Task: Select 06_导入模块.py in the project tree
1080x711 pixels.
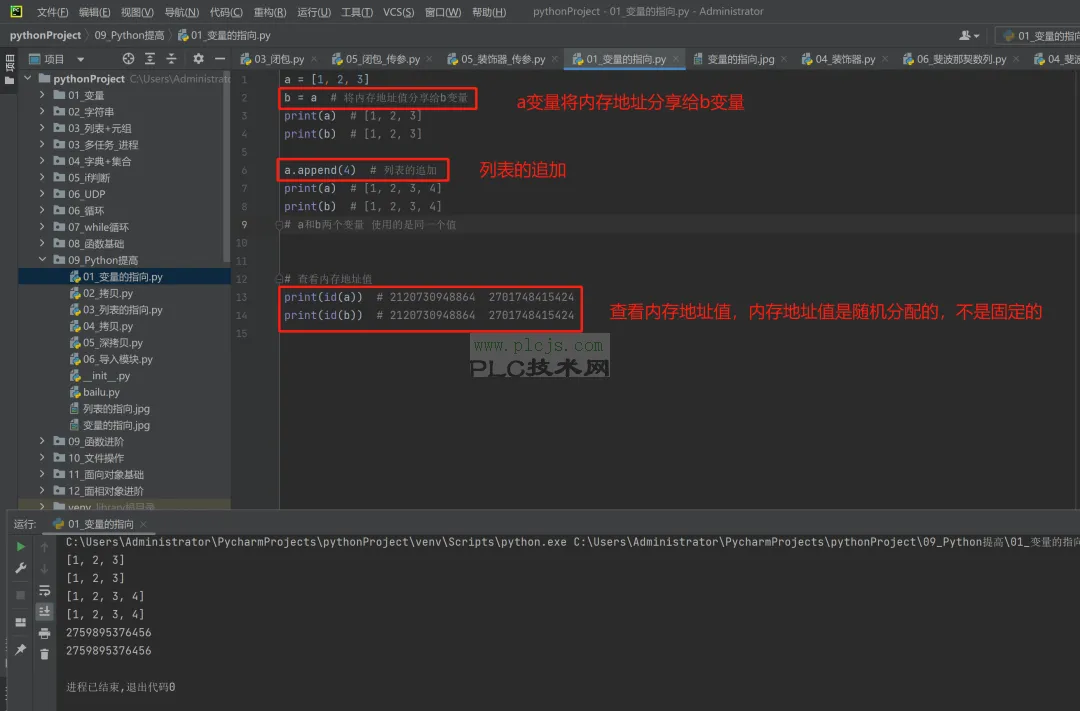Action: click(x=118, y=359)
